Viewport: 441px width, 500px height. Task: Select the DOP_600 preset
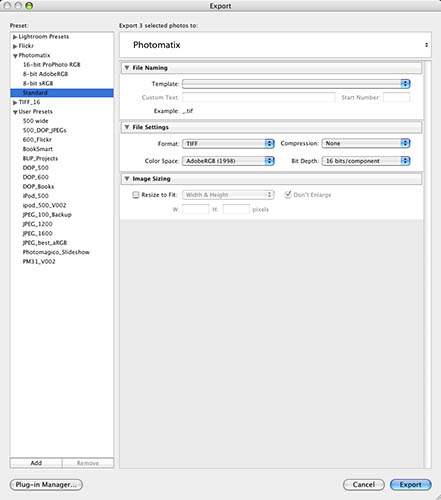click(x=36, y=177)
